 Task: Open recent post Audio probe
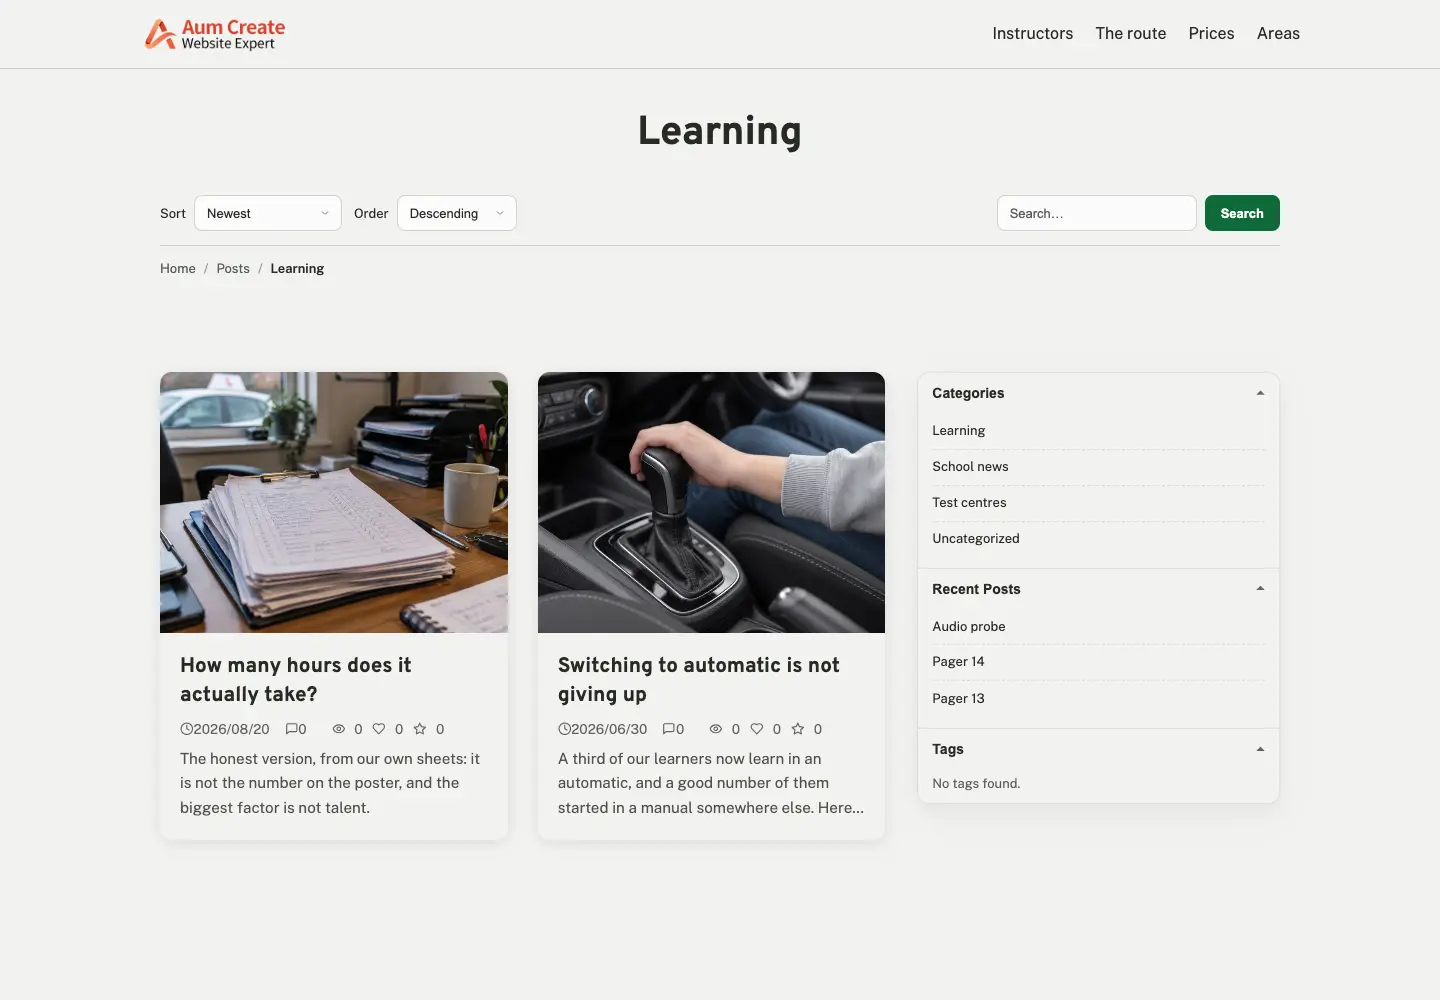[969, 627]
